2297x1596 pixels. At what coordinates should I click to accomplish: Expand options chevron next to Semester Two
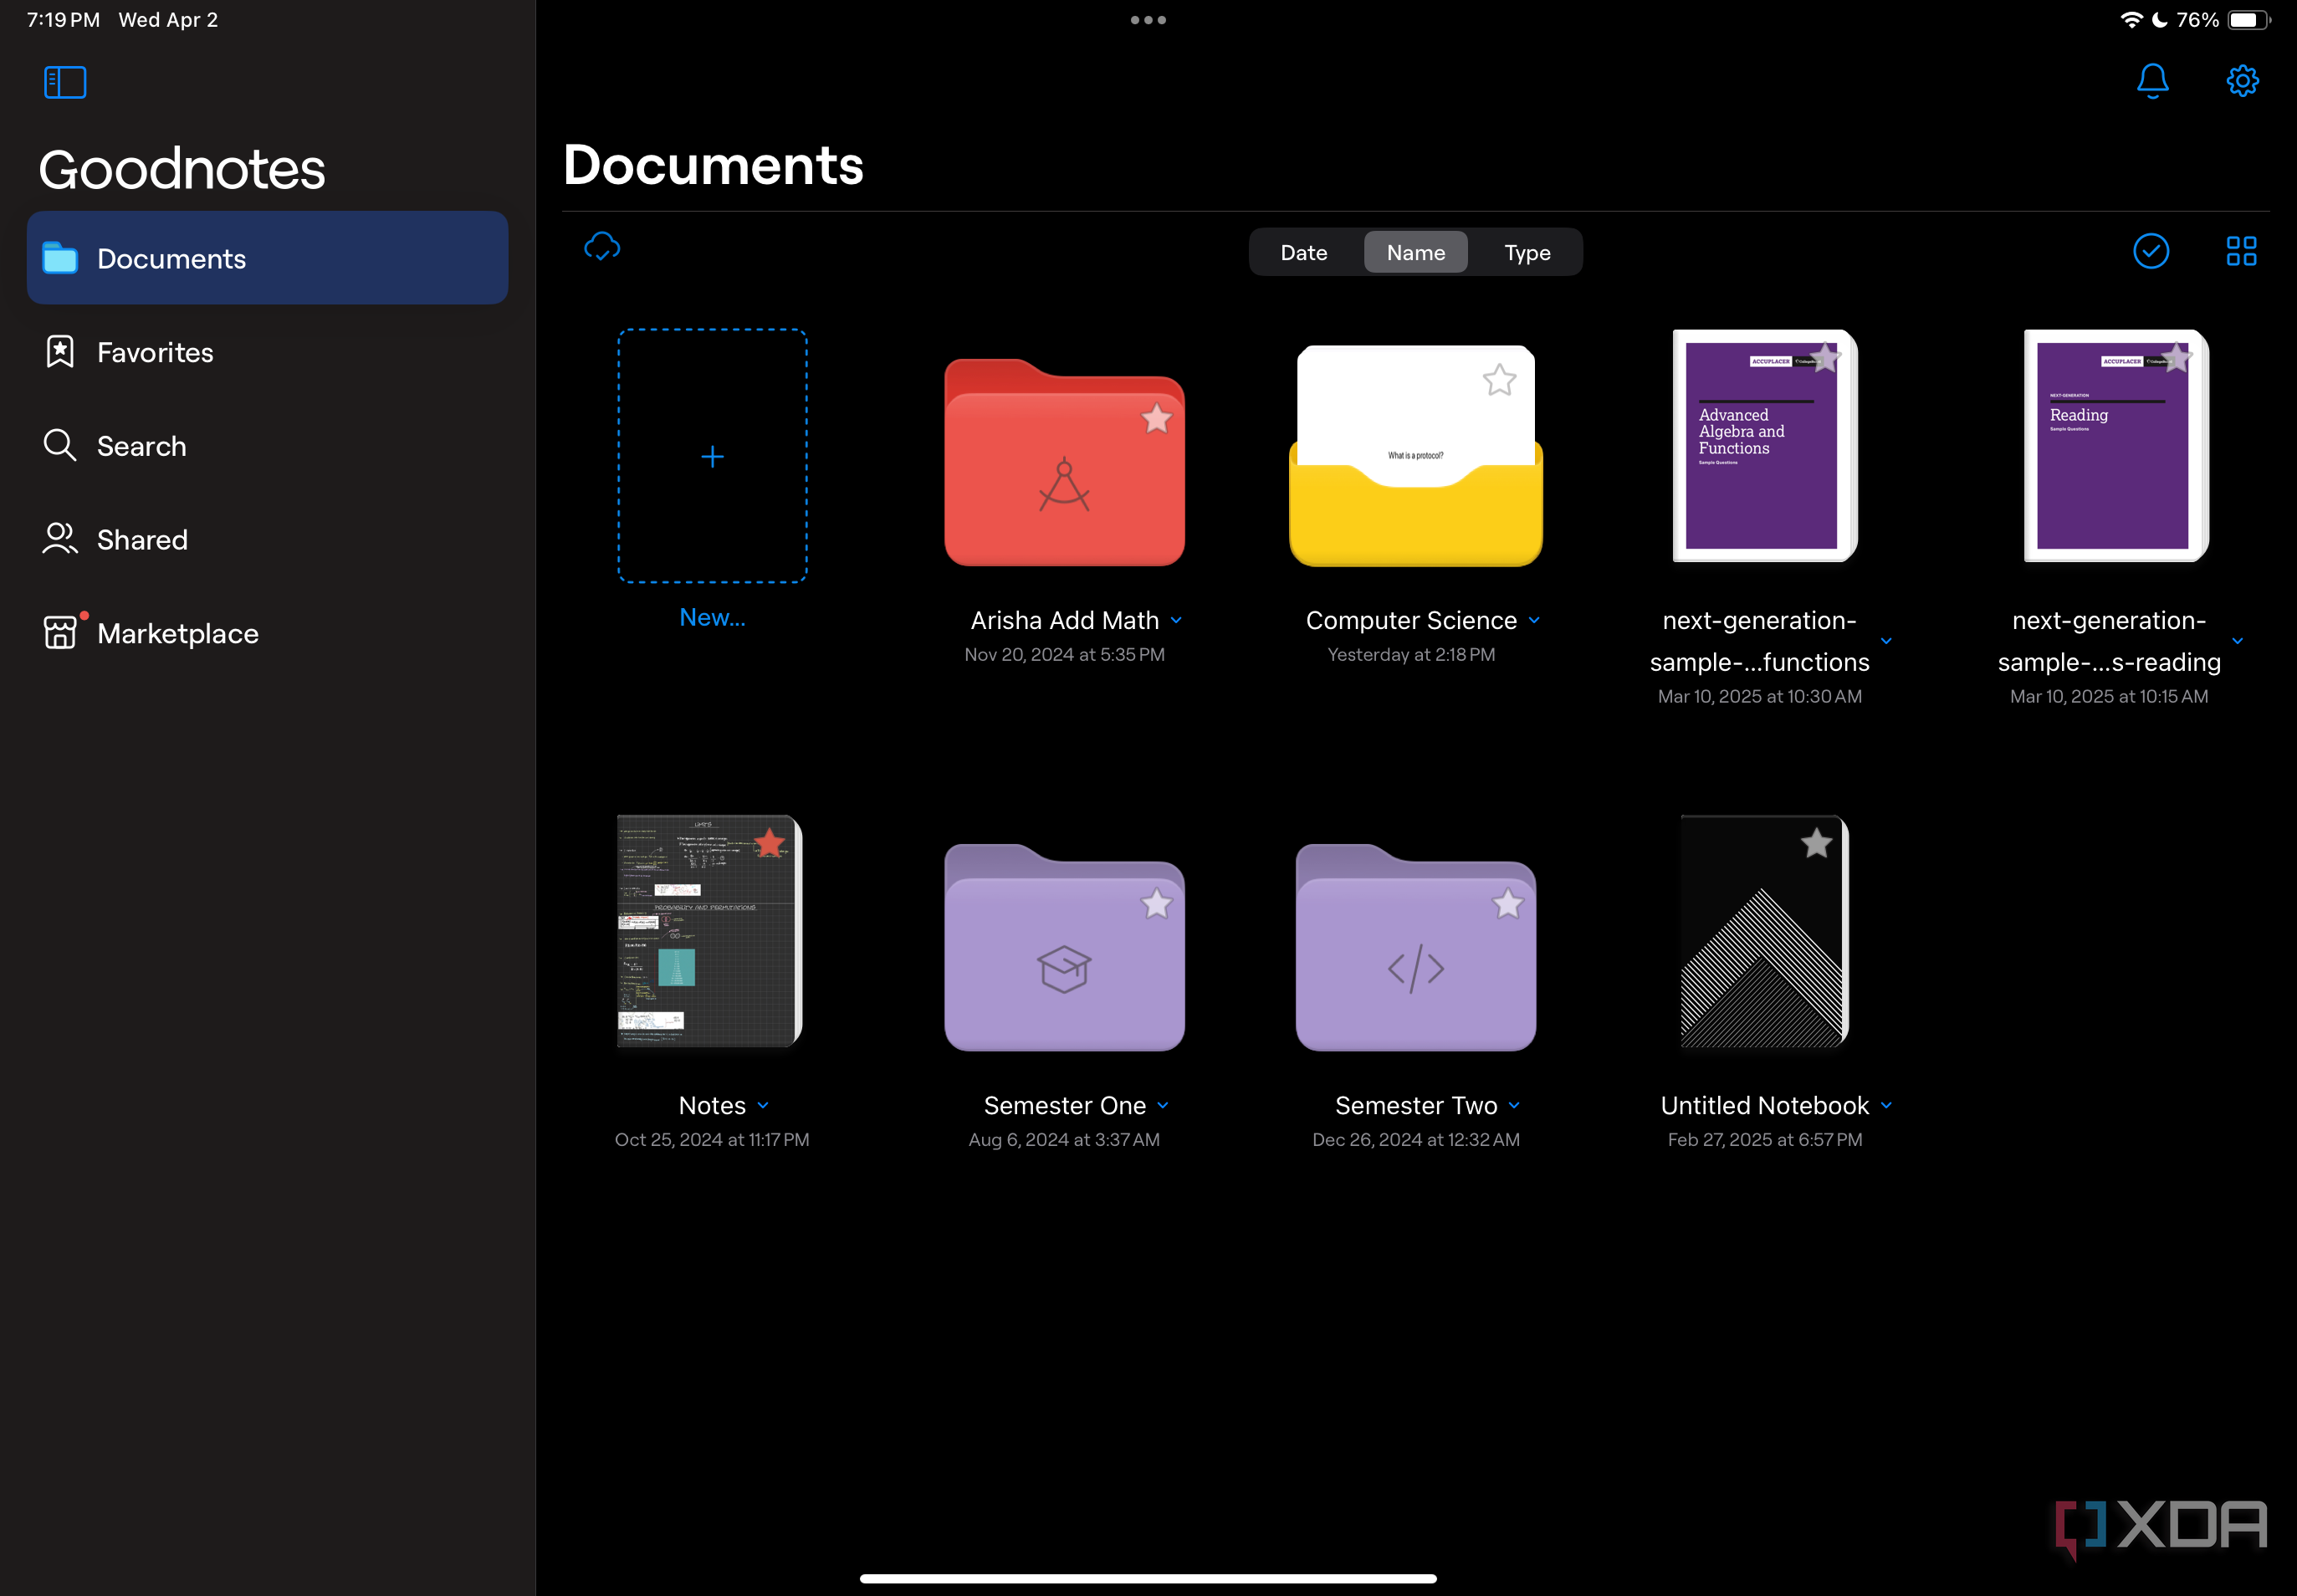1514,1106
